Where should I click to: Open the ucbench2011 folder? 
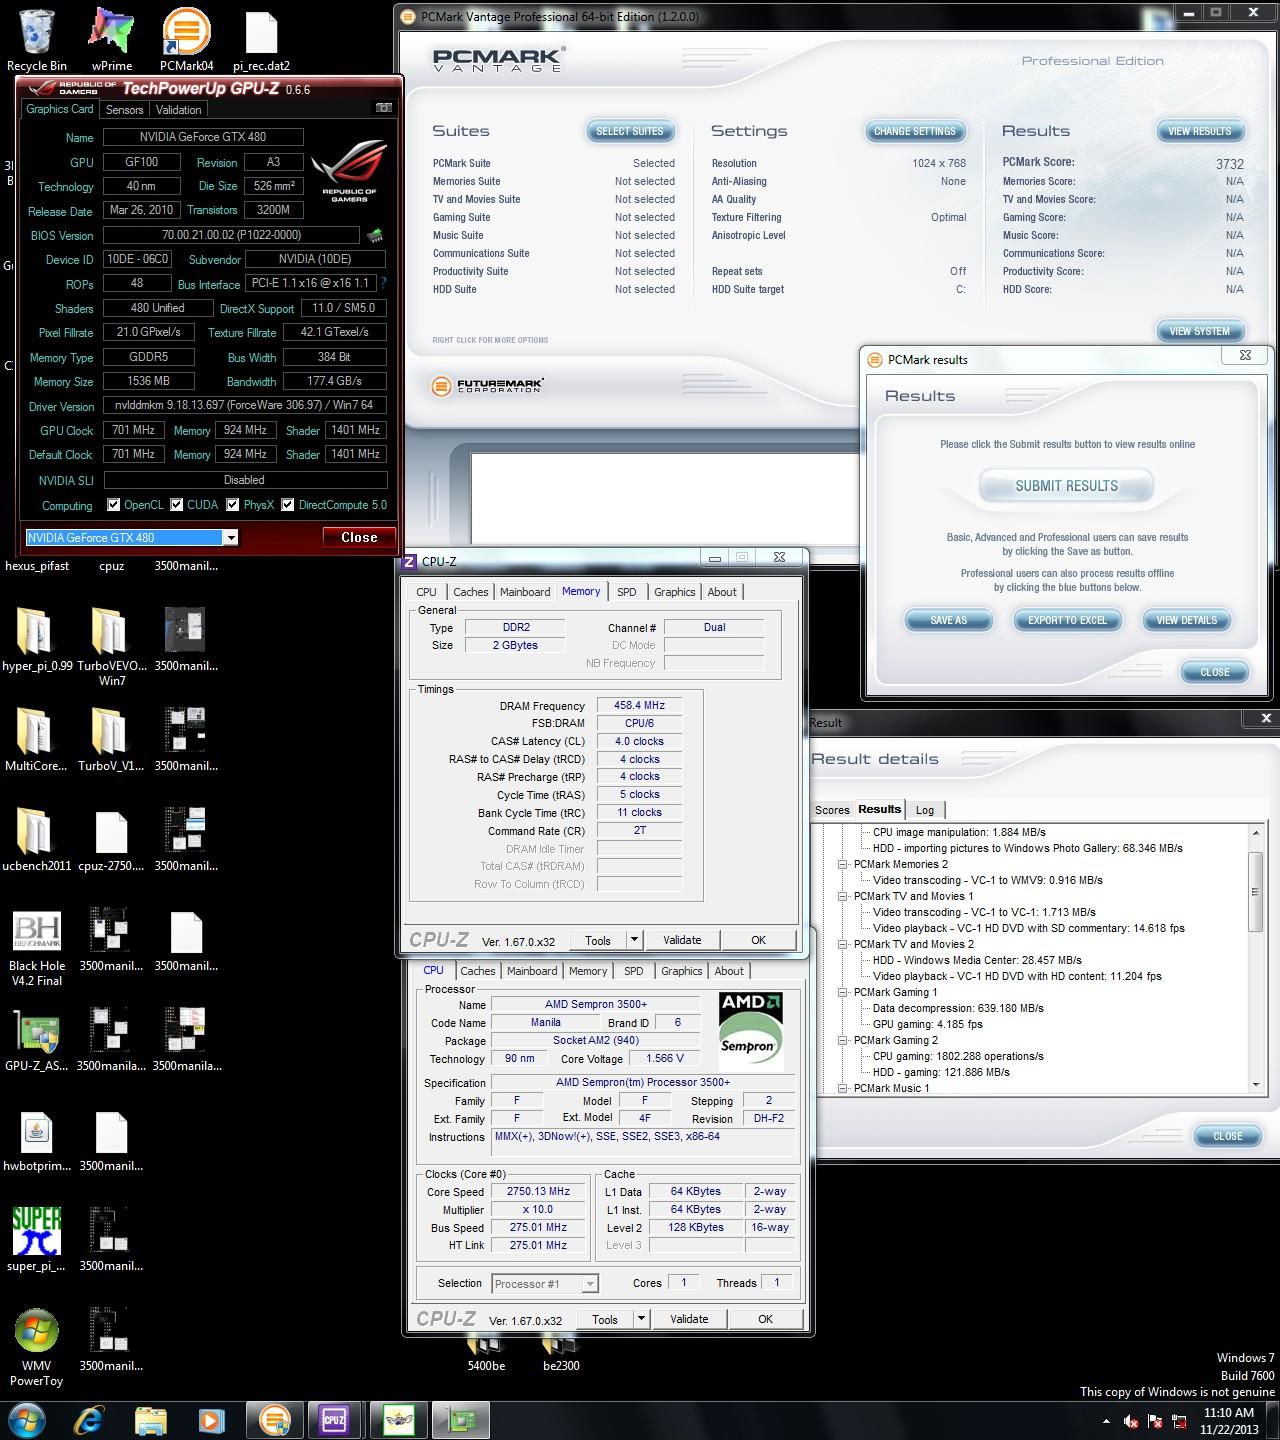[x=37, y=840]
